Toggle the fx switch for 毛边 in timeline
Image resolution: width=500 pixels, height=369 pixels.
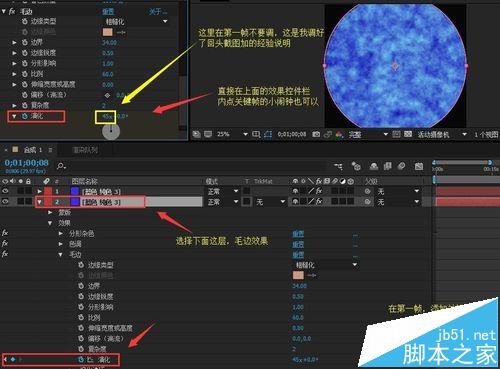5,254
